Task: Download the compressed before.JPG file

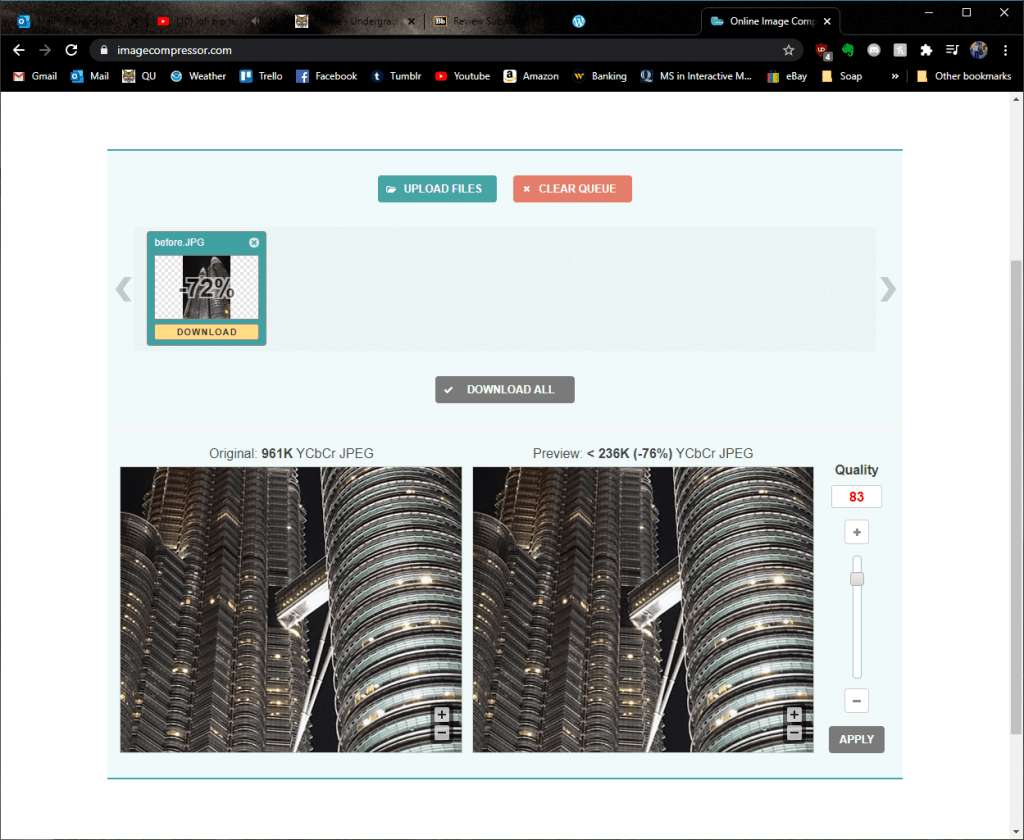Action: (x=207, y=332)
